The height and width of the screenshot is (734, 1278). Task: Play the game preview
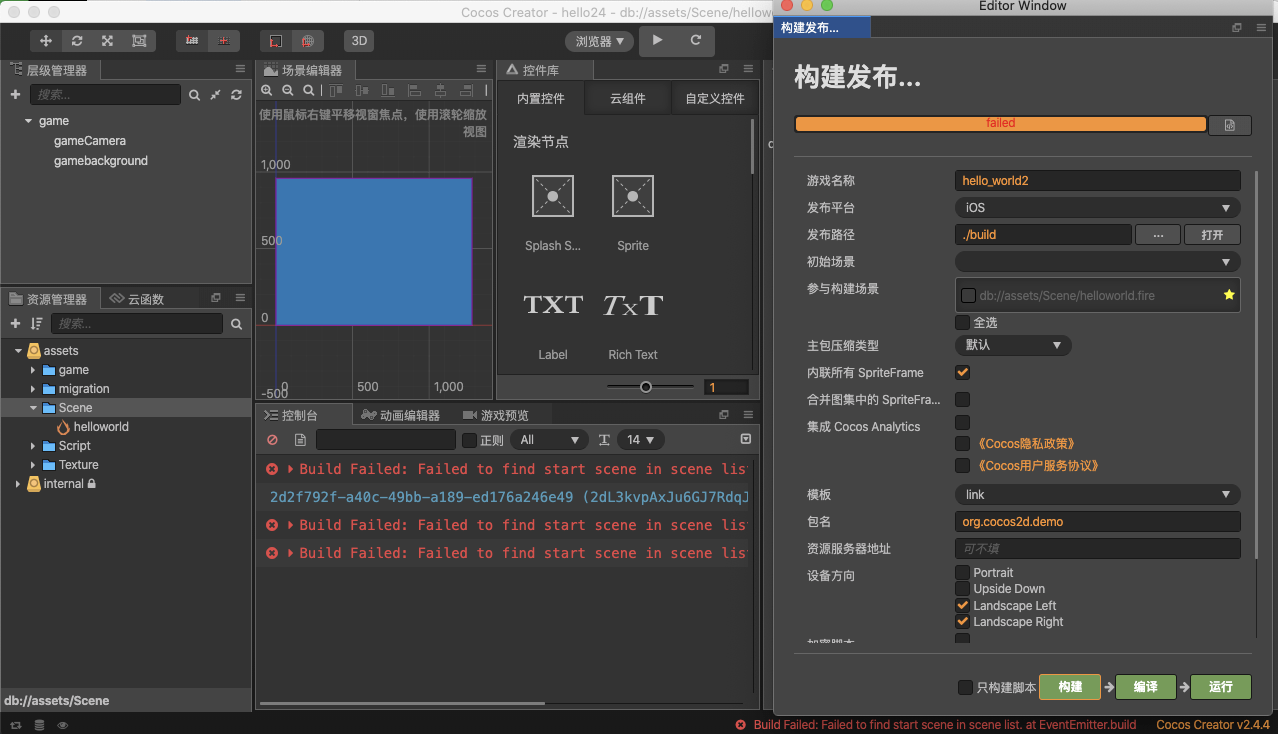tap(657, 40)
